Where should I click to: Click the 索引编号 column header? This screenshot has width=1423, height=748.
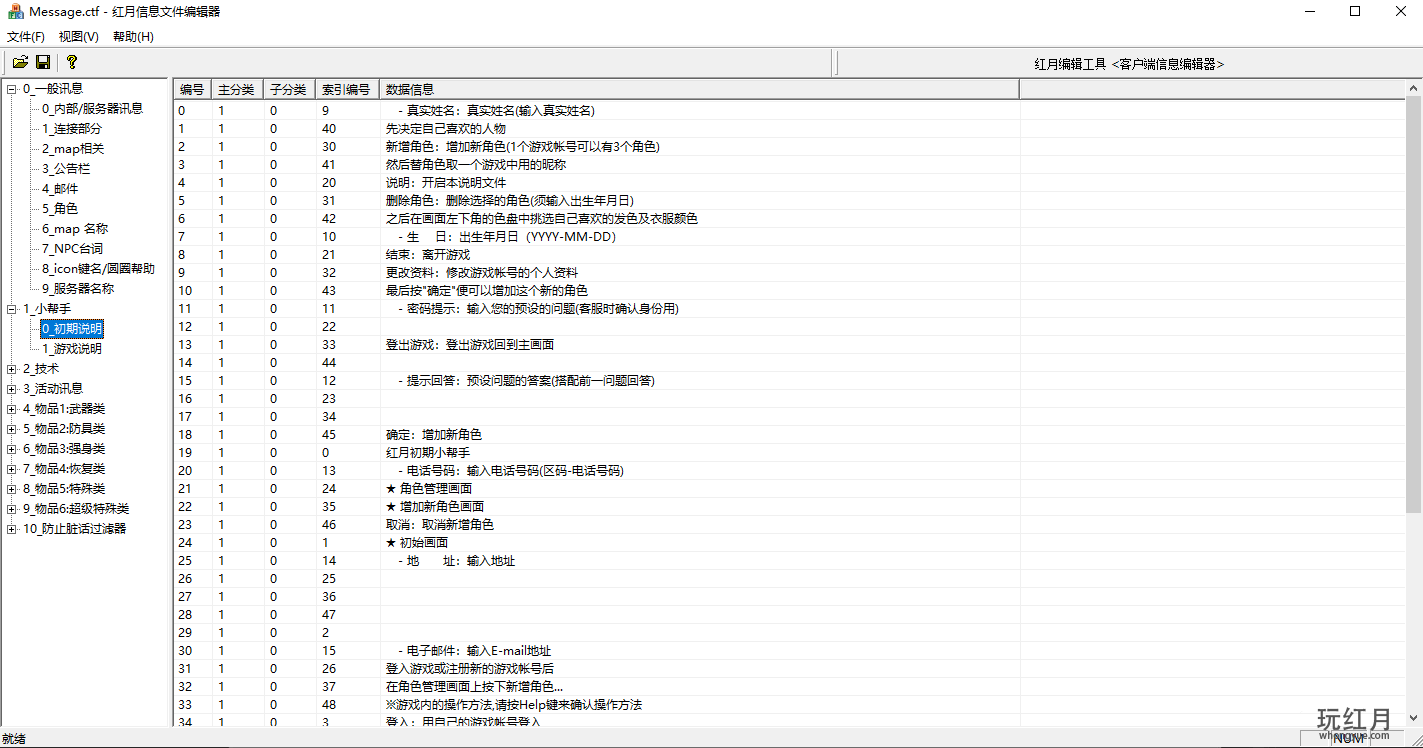coord(346,89)
